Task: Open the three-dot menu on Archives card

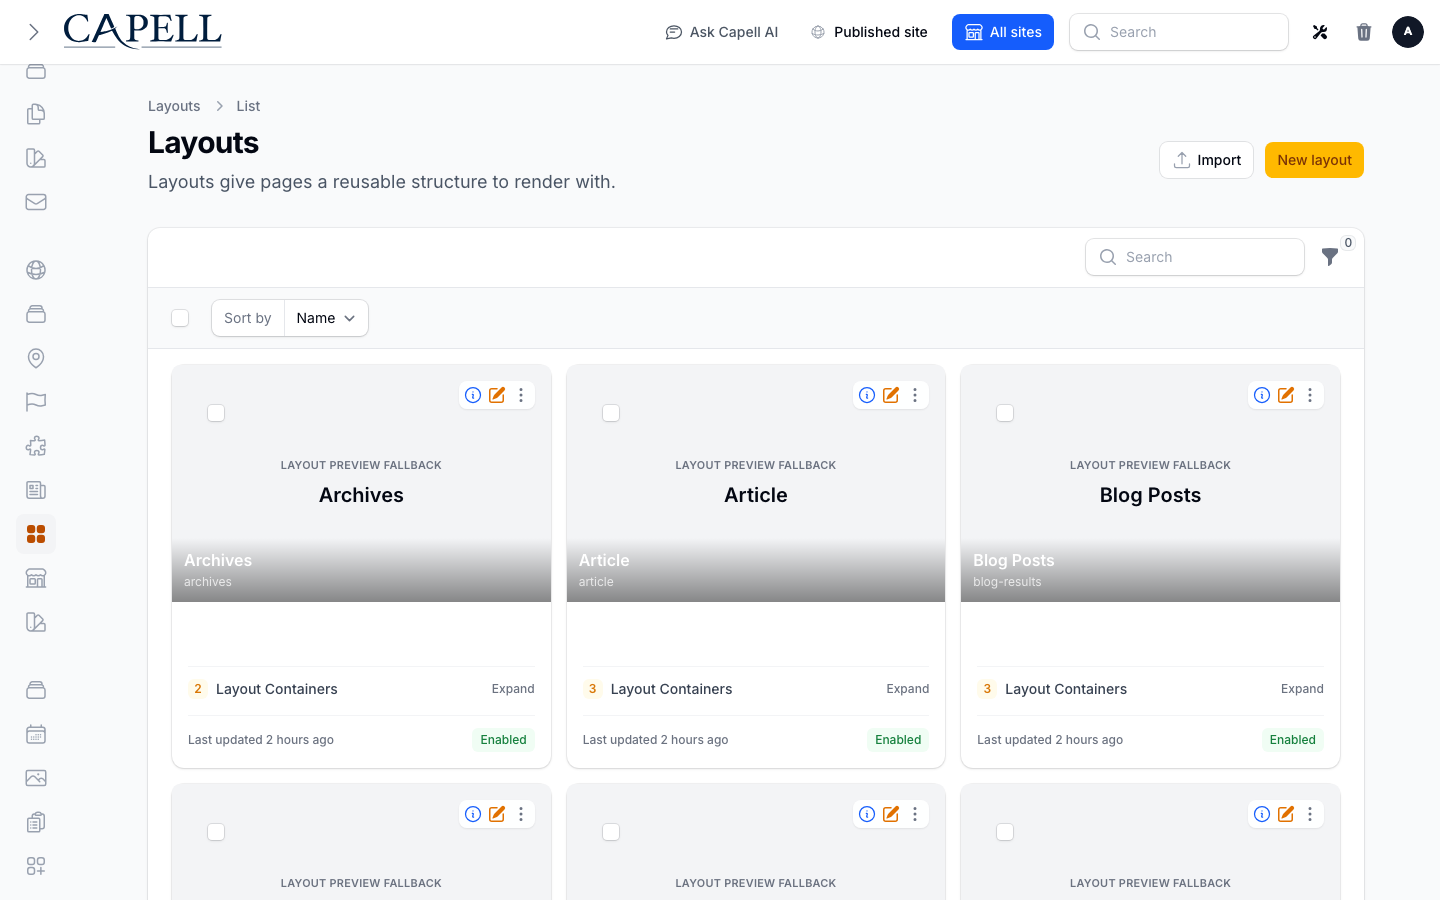Action: (521, 395)
